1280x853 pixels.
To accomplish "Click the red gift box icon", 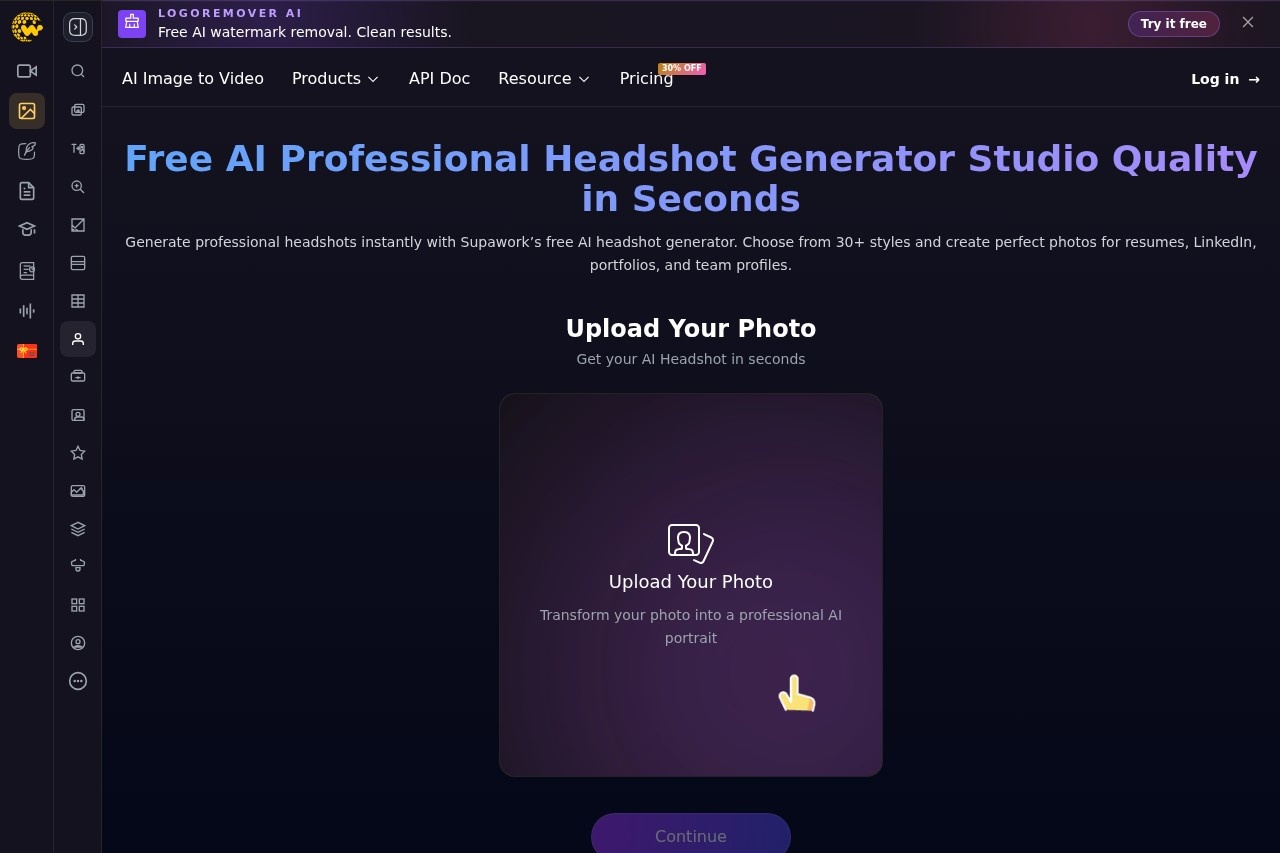I will coord(27,351).
